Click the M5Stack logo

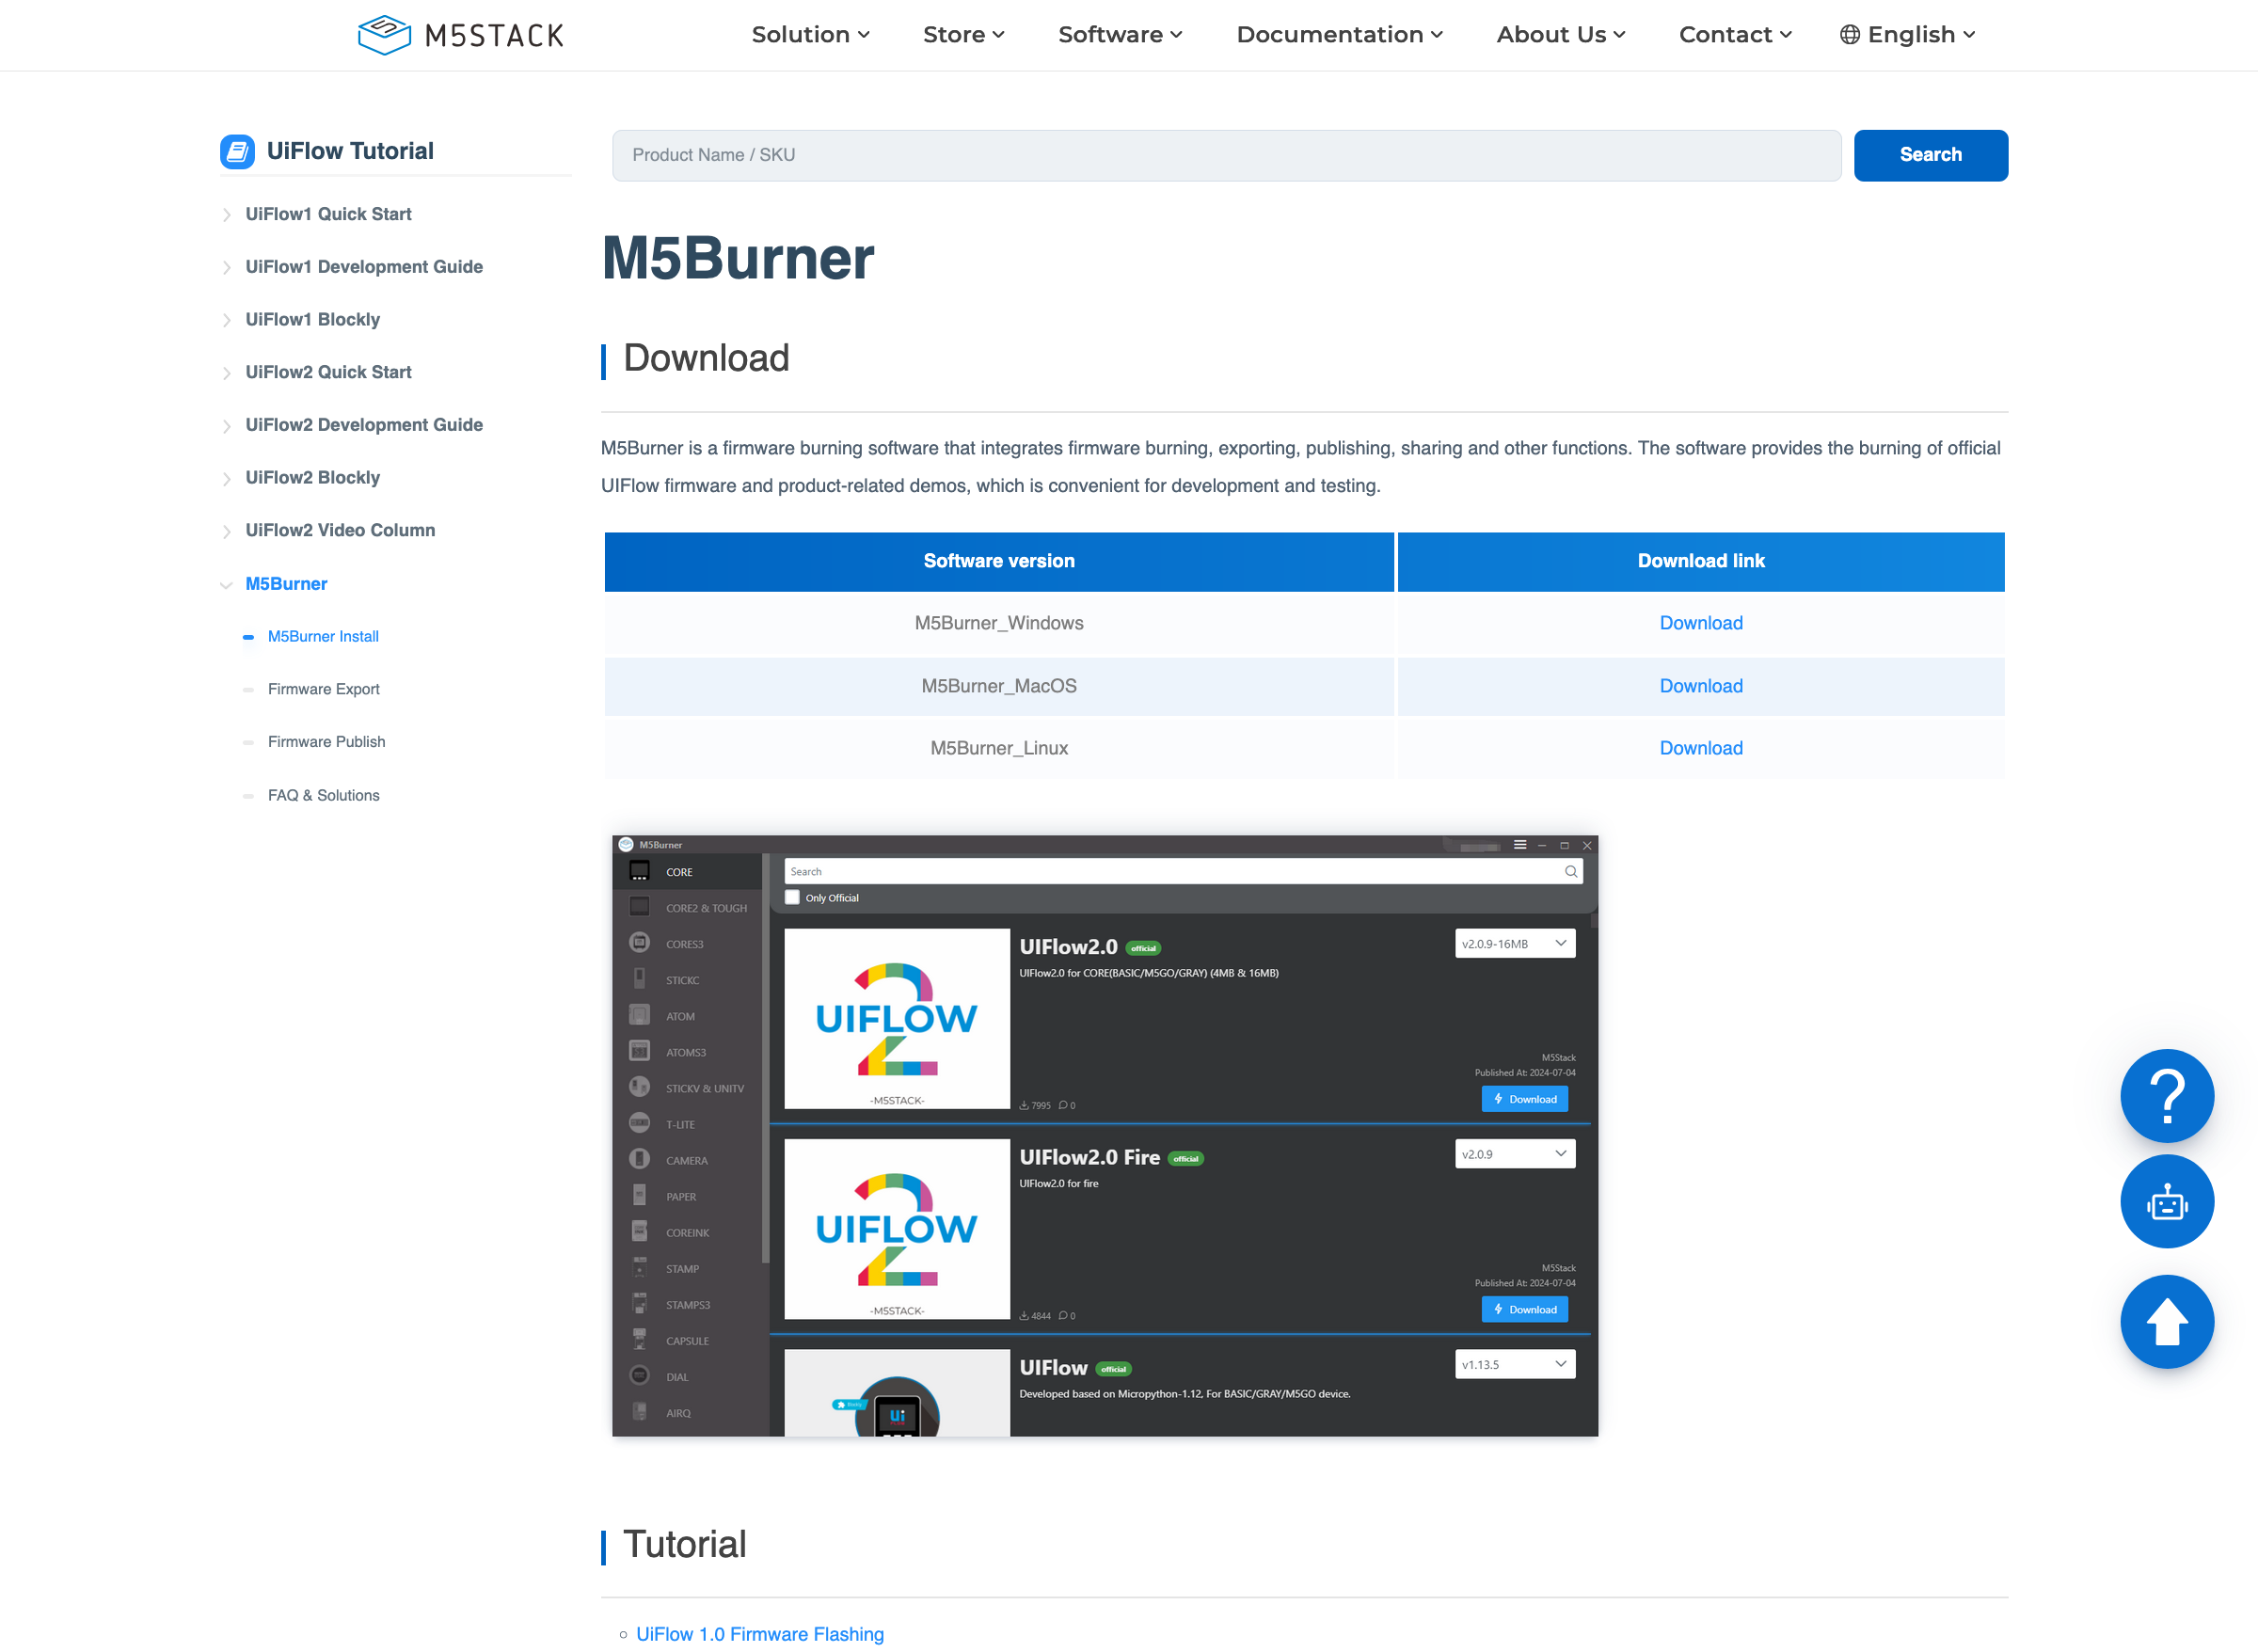pos(461,35)
